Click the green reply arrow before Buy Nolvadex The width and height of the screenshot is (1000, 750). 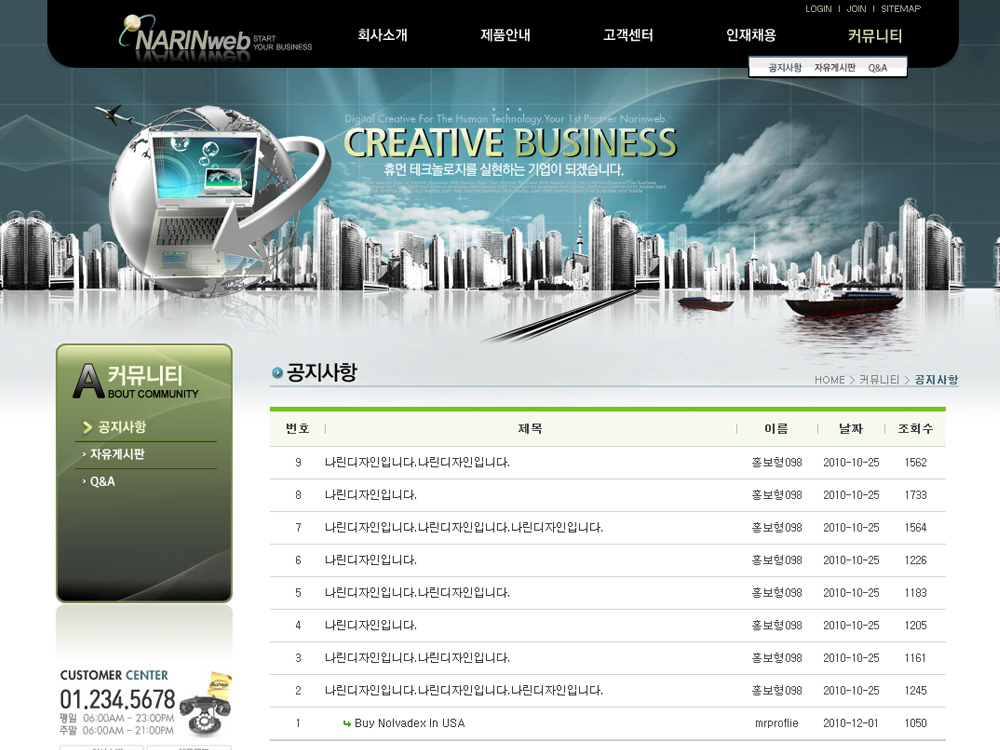(347, 724)
